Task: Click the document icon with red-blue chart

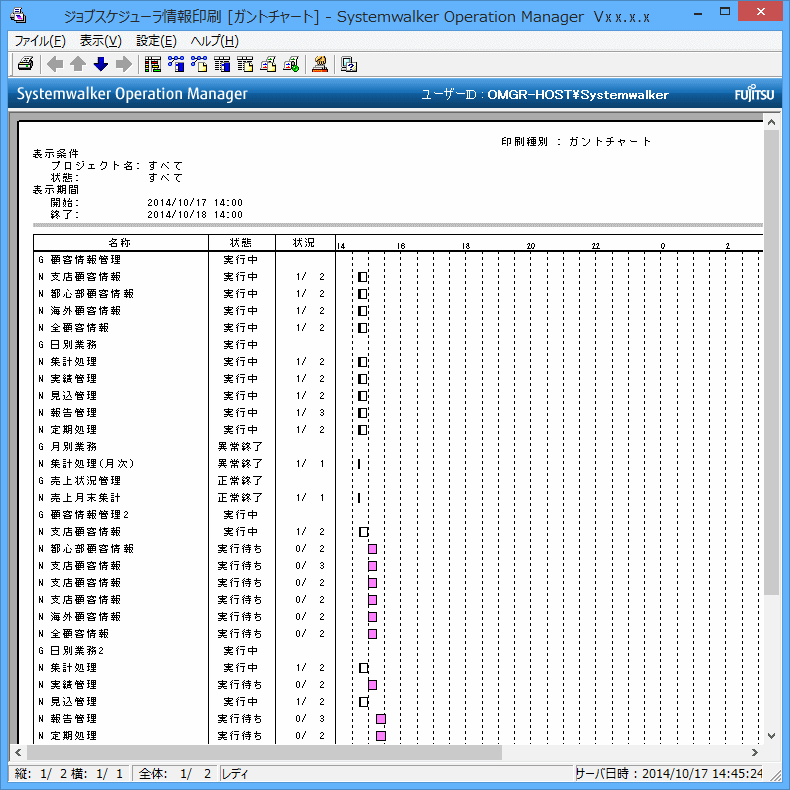Action: tap(268, 64)
